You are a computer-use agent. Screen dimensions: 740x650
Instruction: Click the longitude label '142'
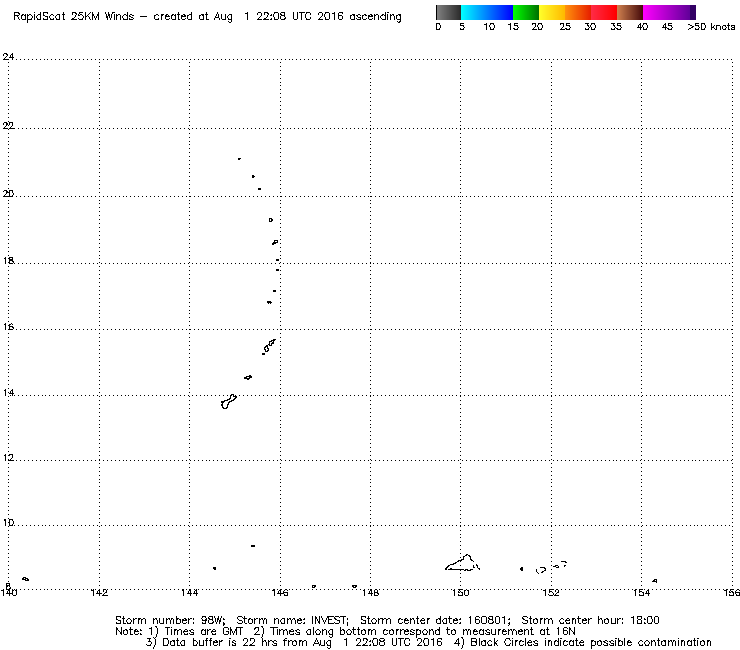[x=99, y=593]
